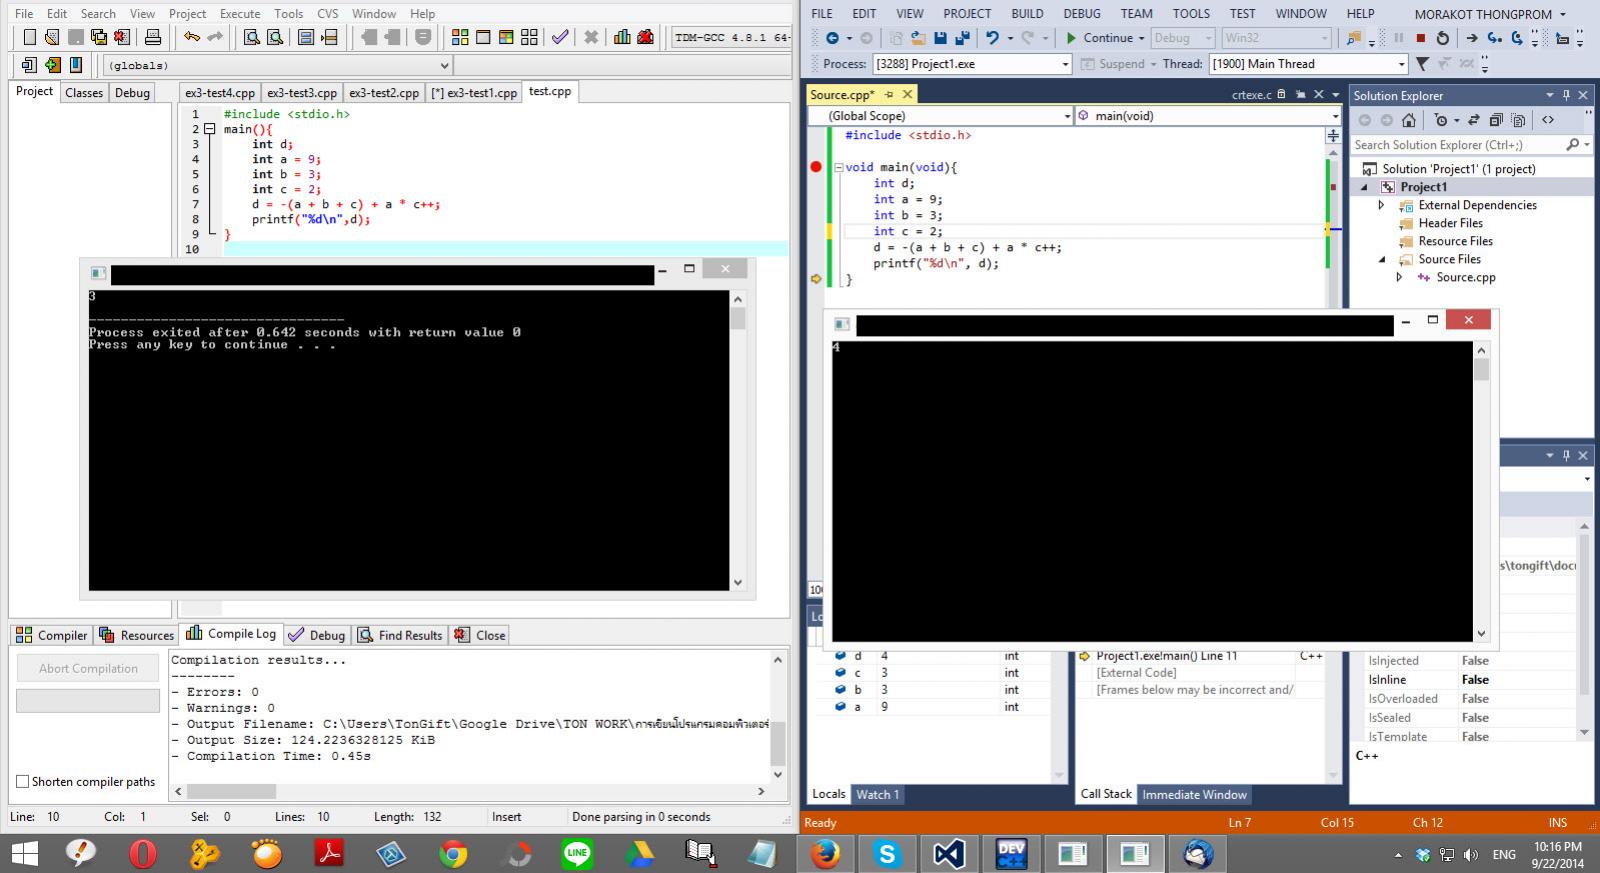Image resolution: width=1600 pixels, height=873 pixels.
Task: Toggle breakpoint at void main line
Action: 816,167
